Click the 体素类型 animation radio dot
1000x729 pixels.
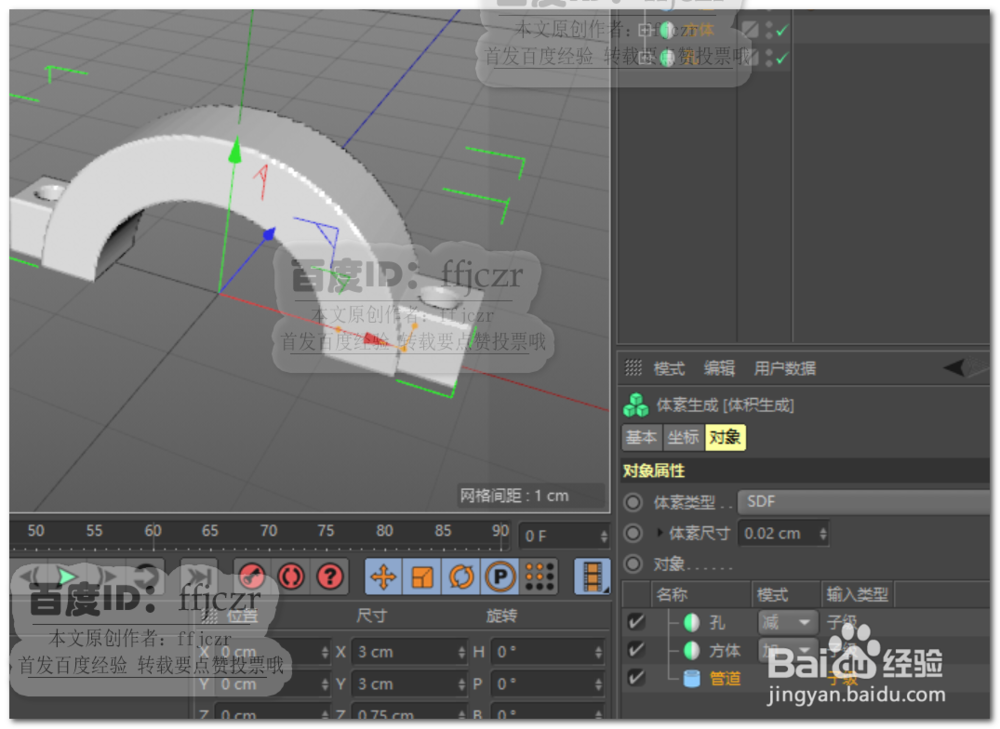tap(633, 503)
